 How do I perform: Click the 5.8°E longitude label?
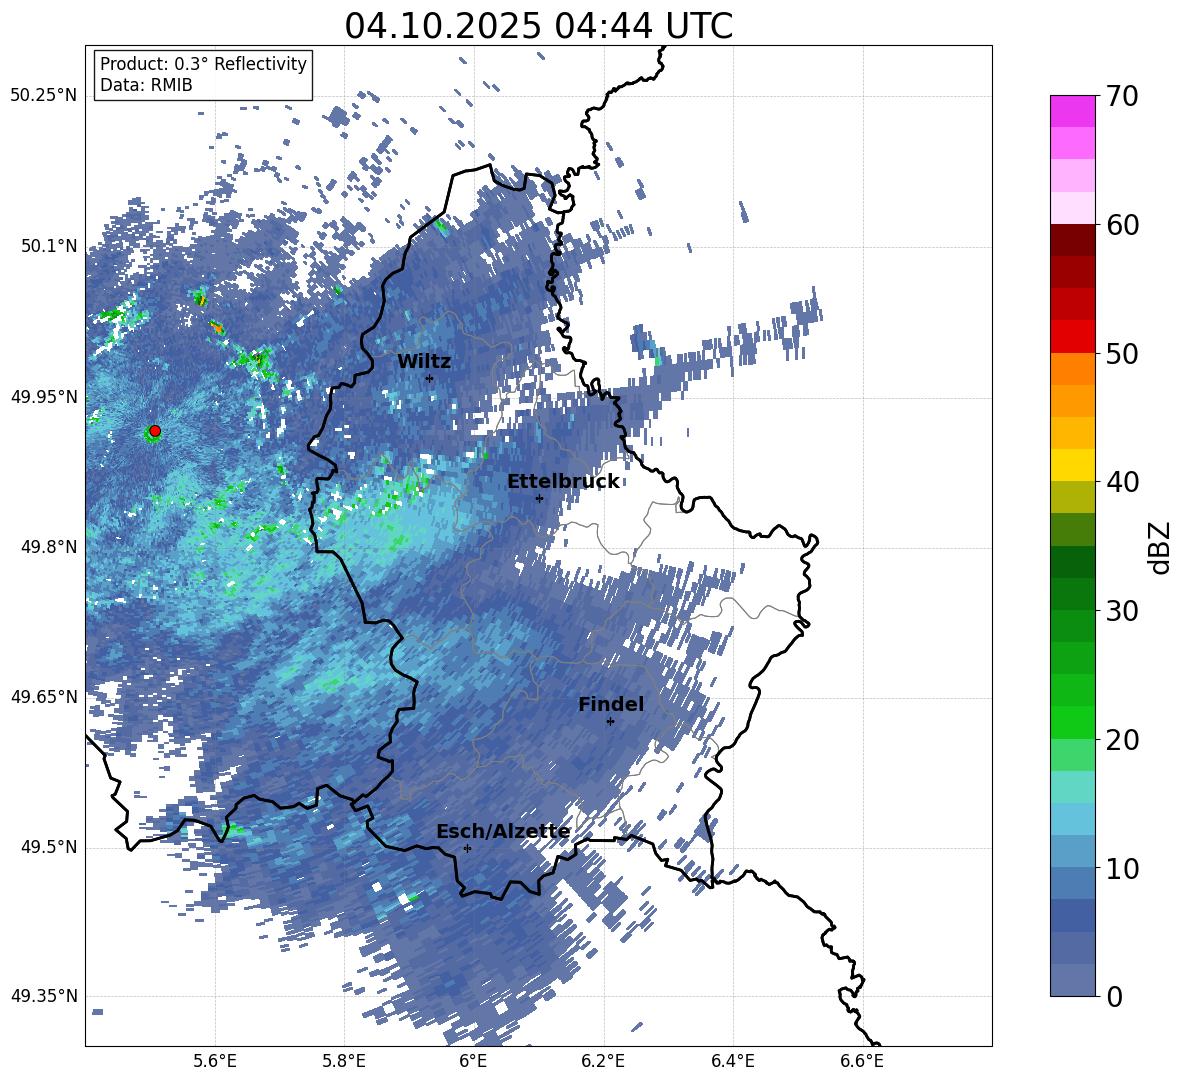(344, 1061)
